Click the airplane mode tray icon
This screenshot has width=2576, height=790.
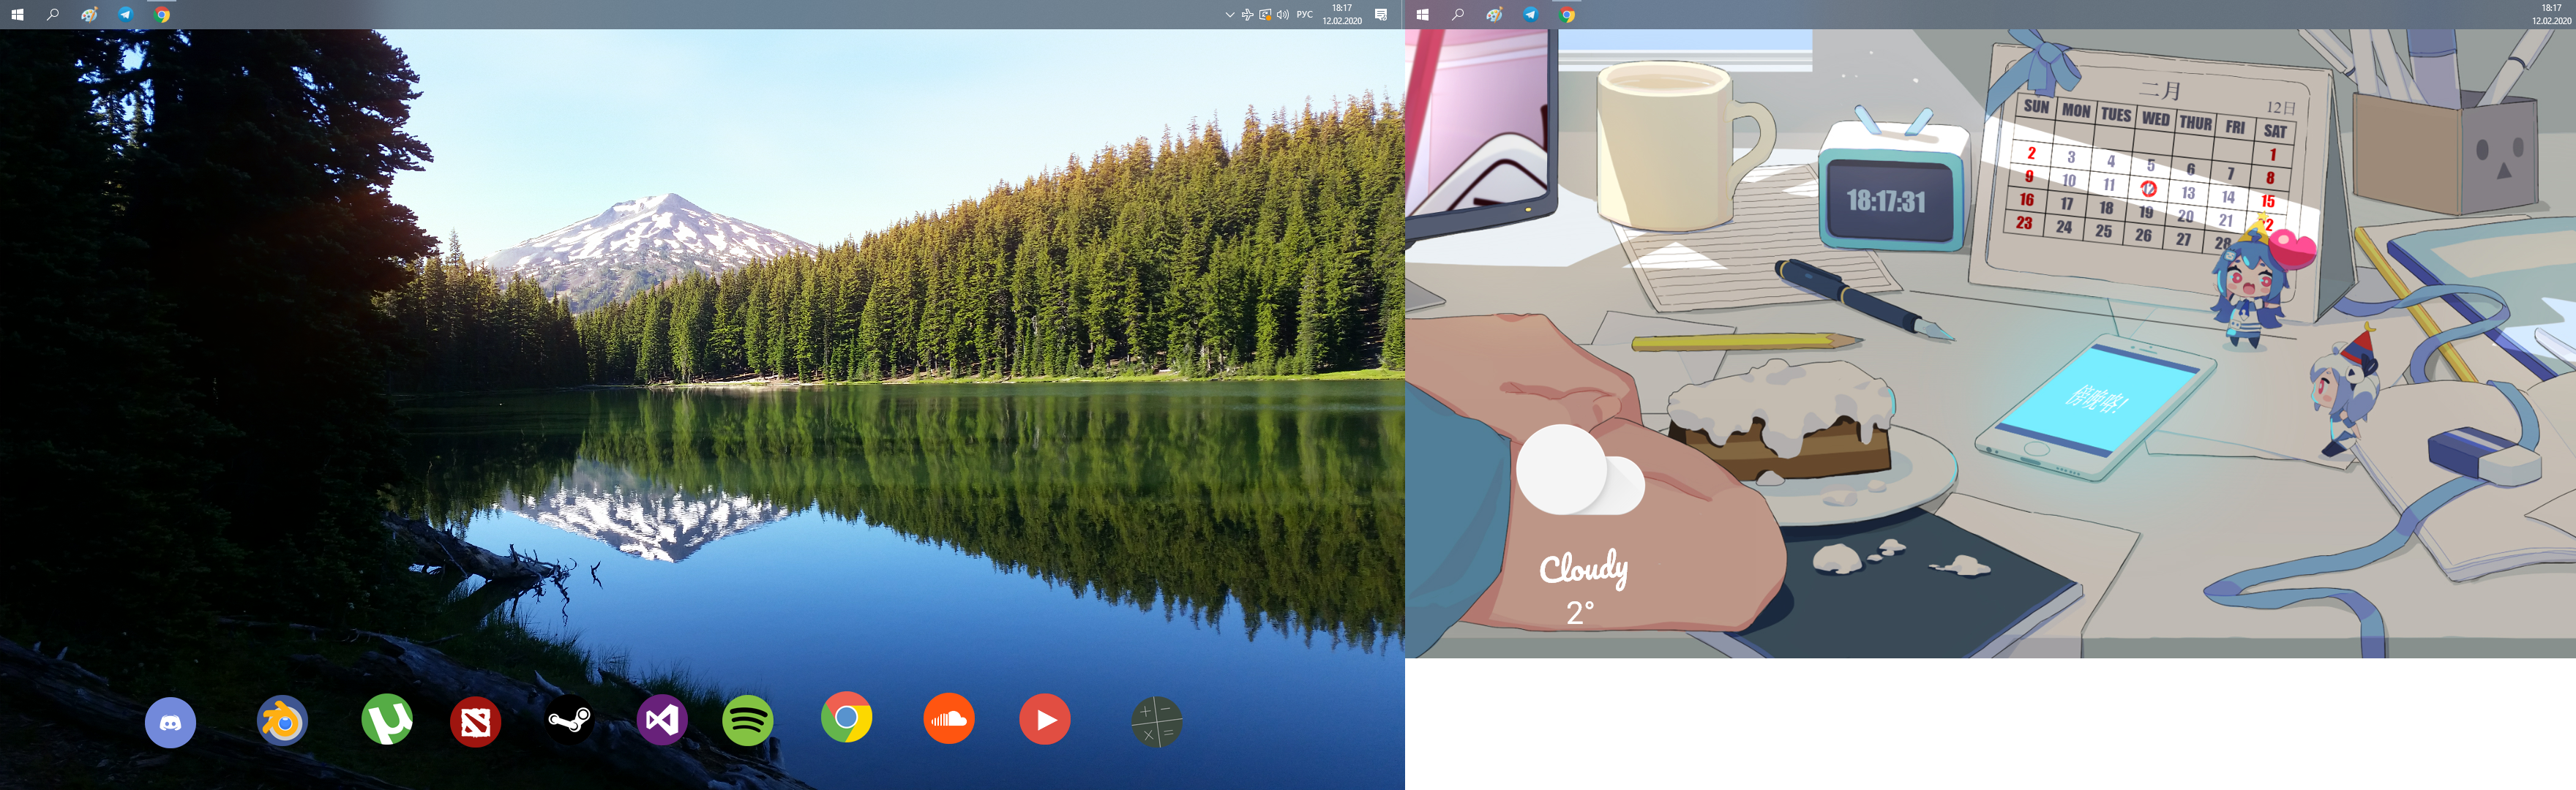coord(1247,15)
